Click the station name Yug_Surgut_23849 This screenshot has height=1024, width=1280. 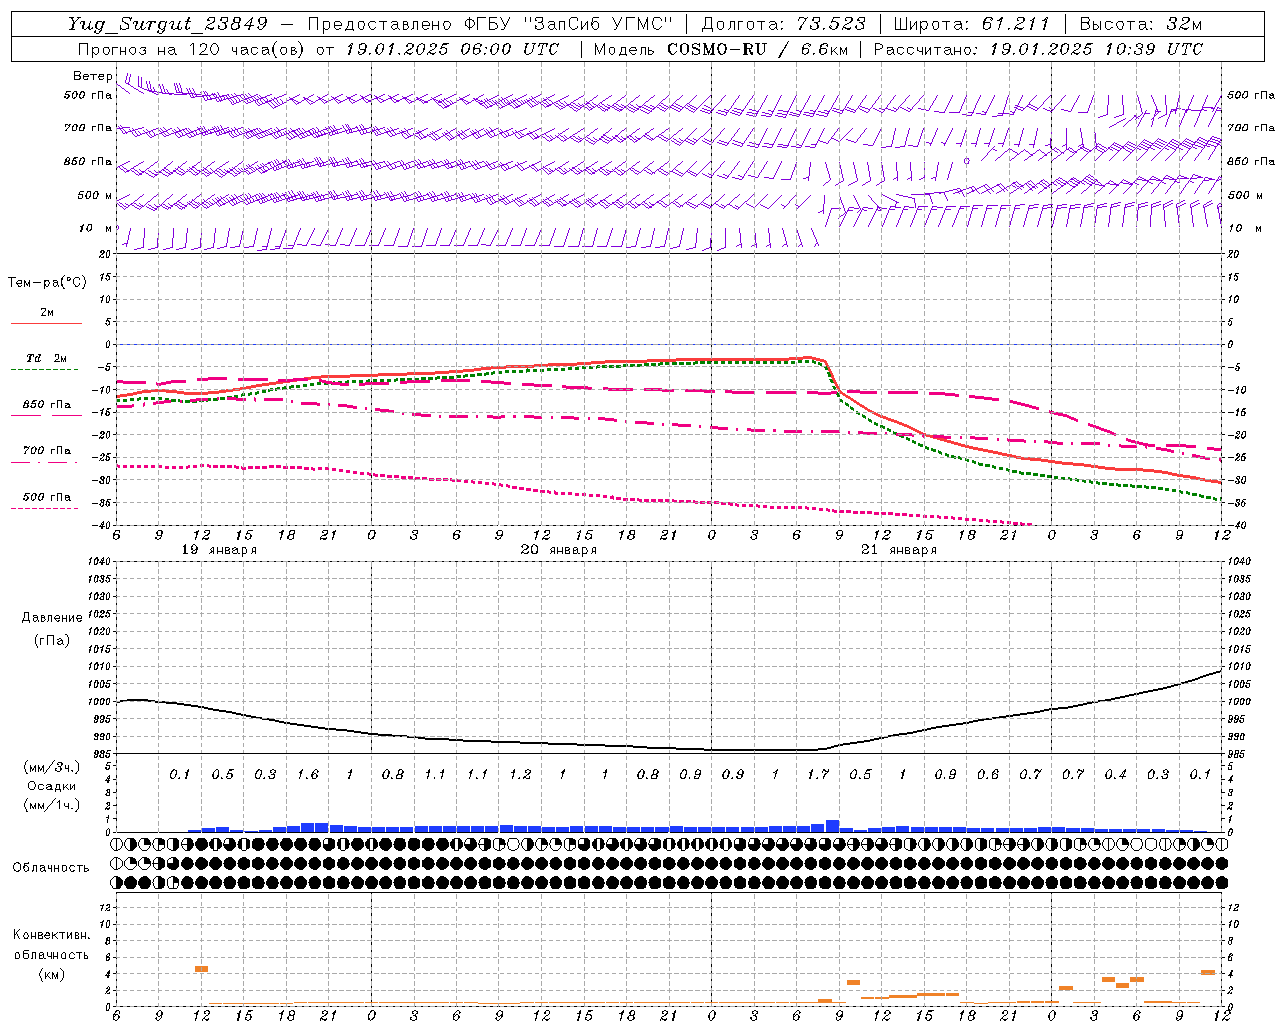point(168,24)
